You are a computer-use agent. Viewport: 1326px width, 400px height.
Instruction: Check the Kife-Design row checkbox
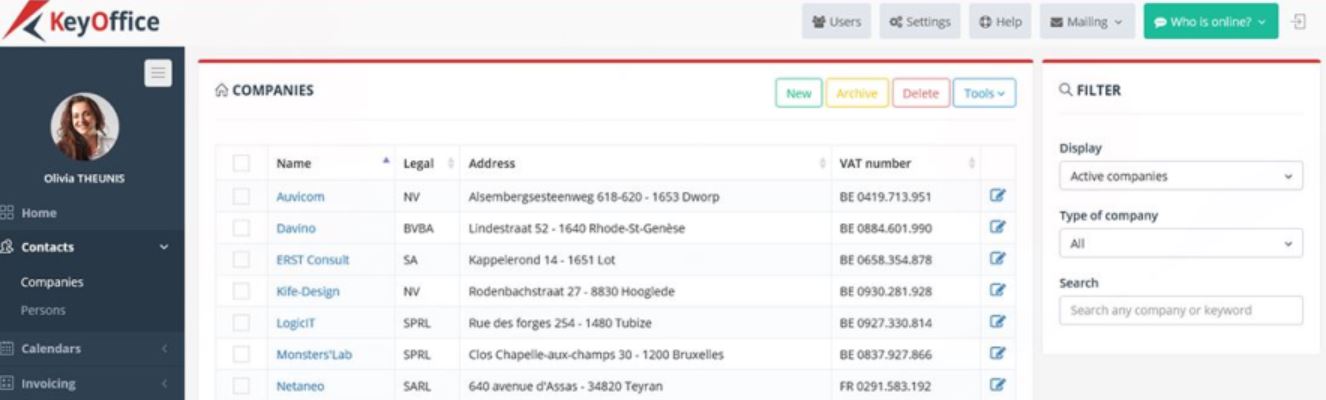pyautogui.click(x=241, y=291)
